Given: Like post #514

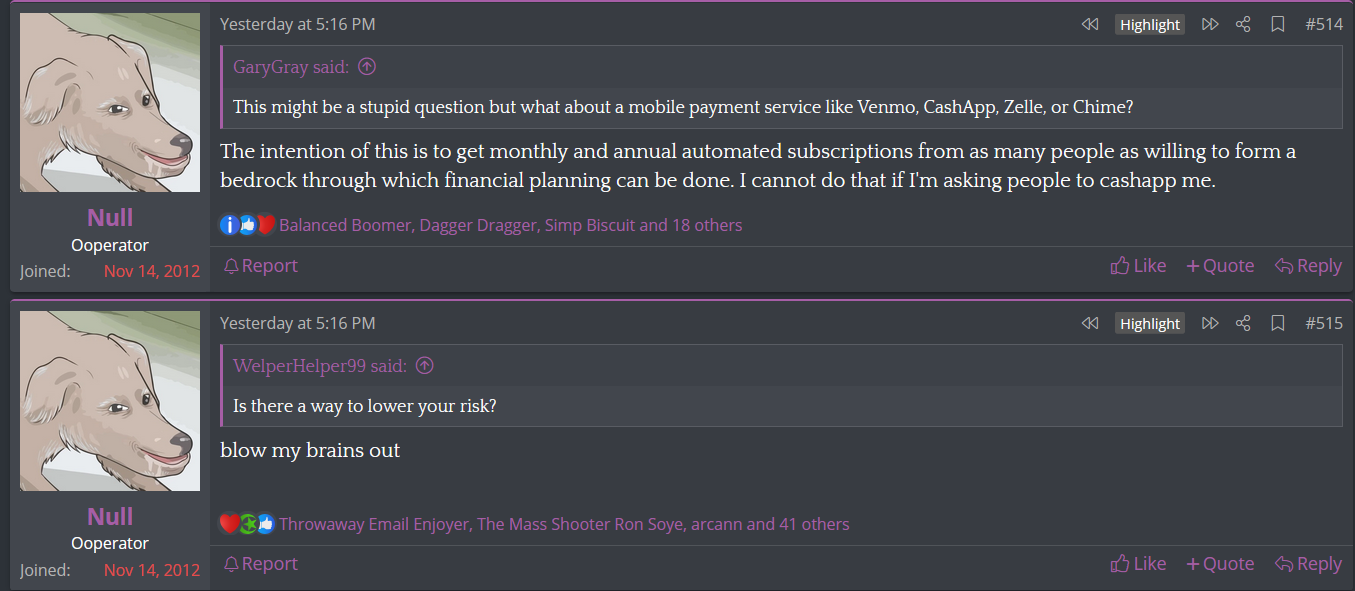Looking at the screenshot, I should point(1138,265).
